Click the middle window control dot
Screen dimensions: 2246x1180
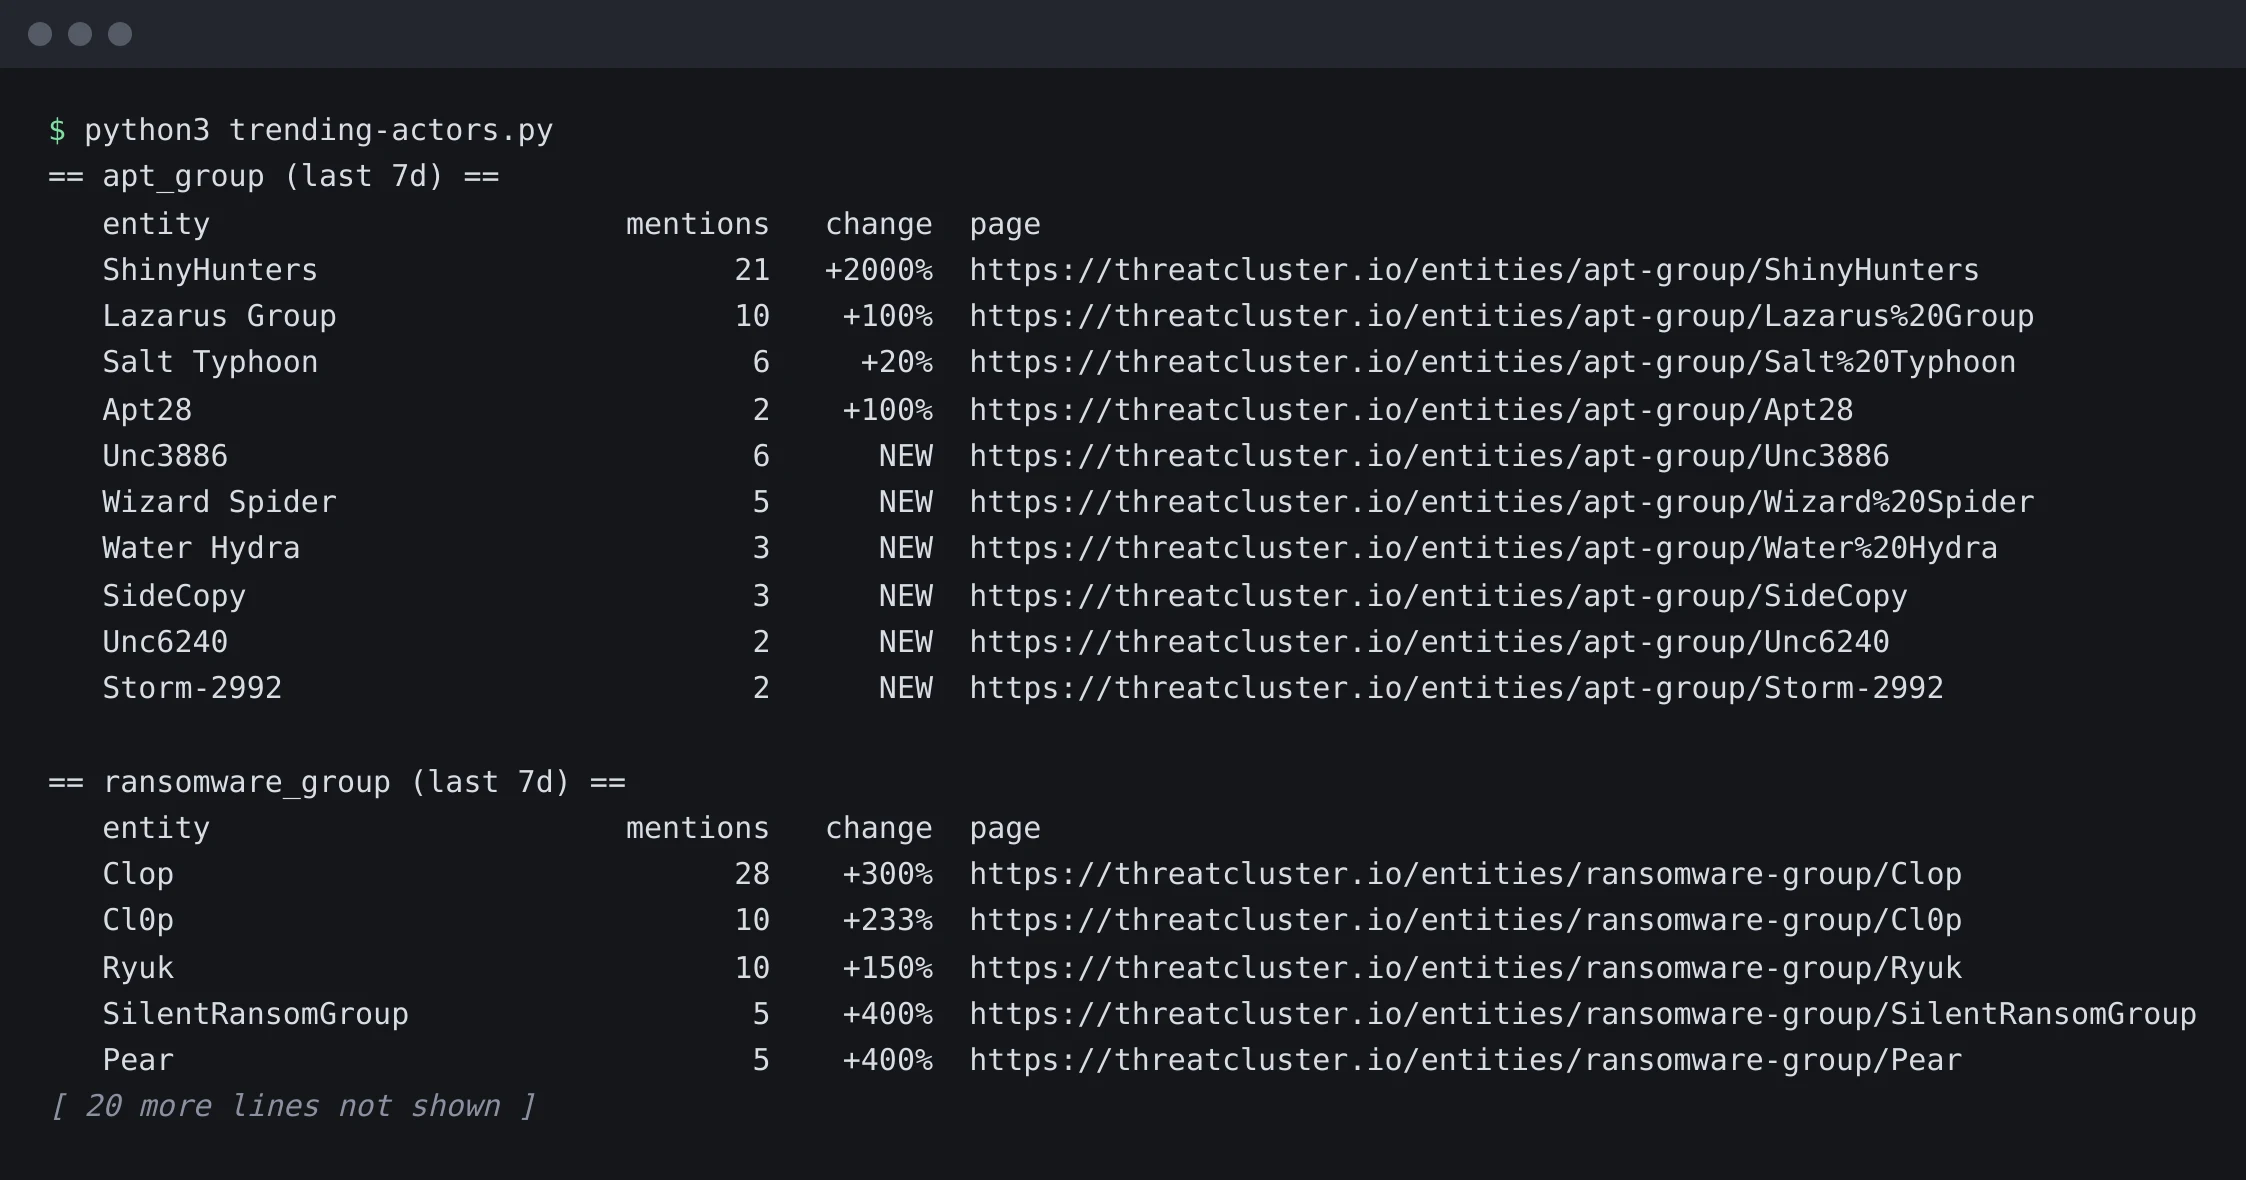point(80,34)
